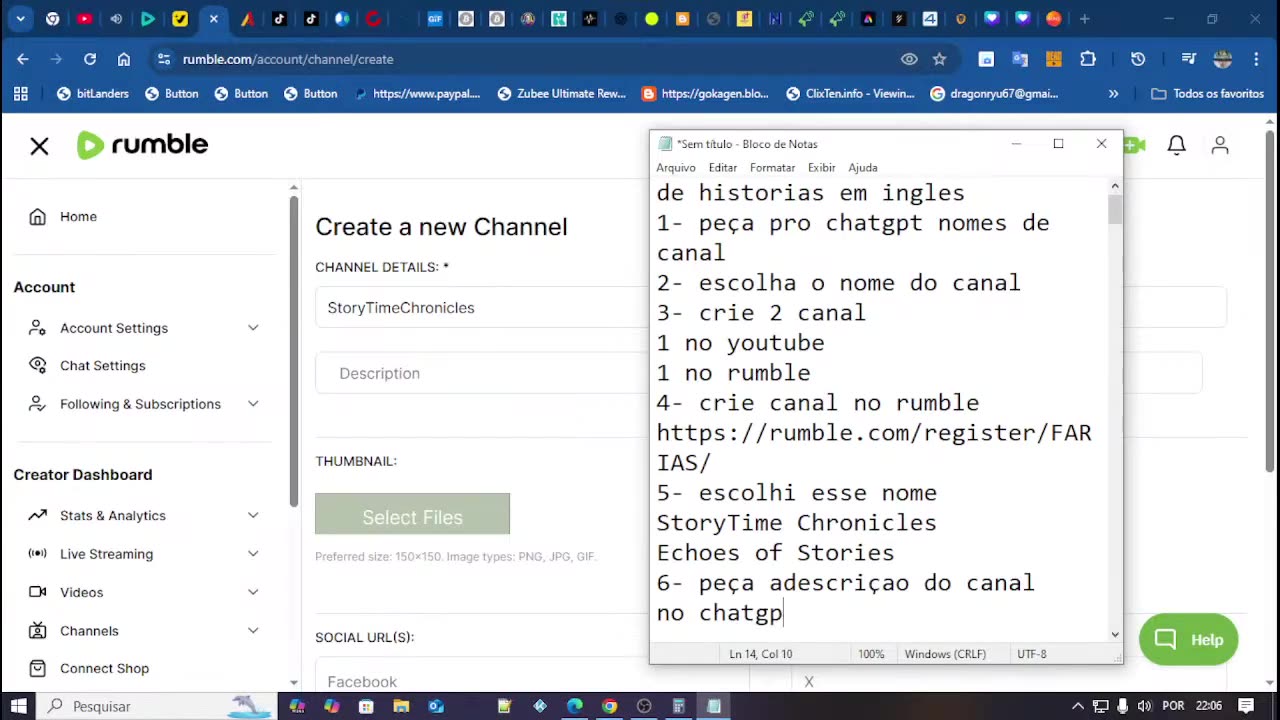Click Select Files thumbnail button
1280x720 pixels.
pyautogui.click(x=412, y=515)
